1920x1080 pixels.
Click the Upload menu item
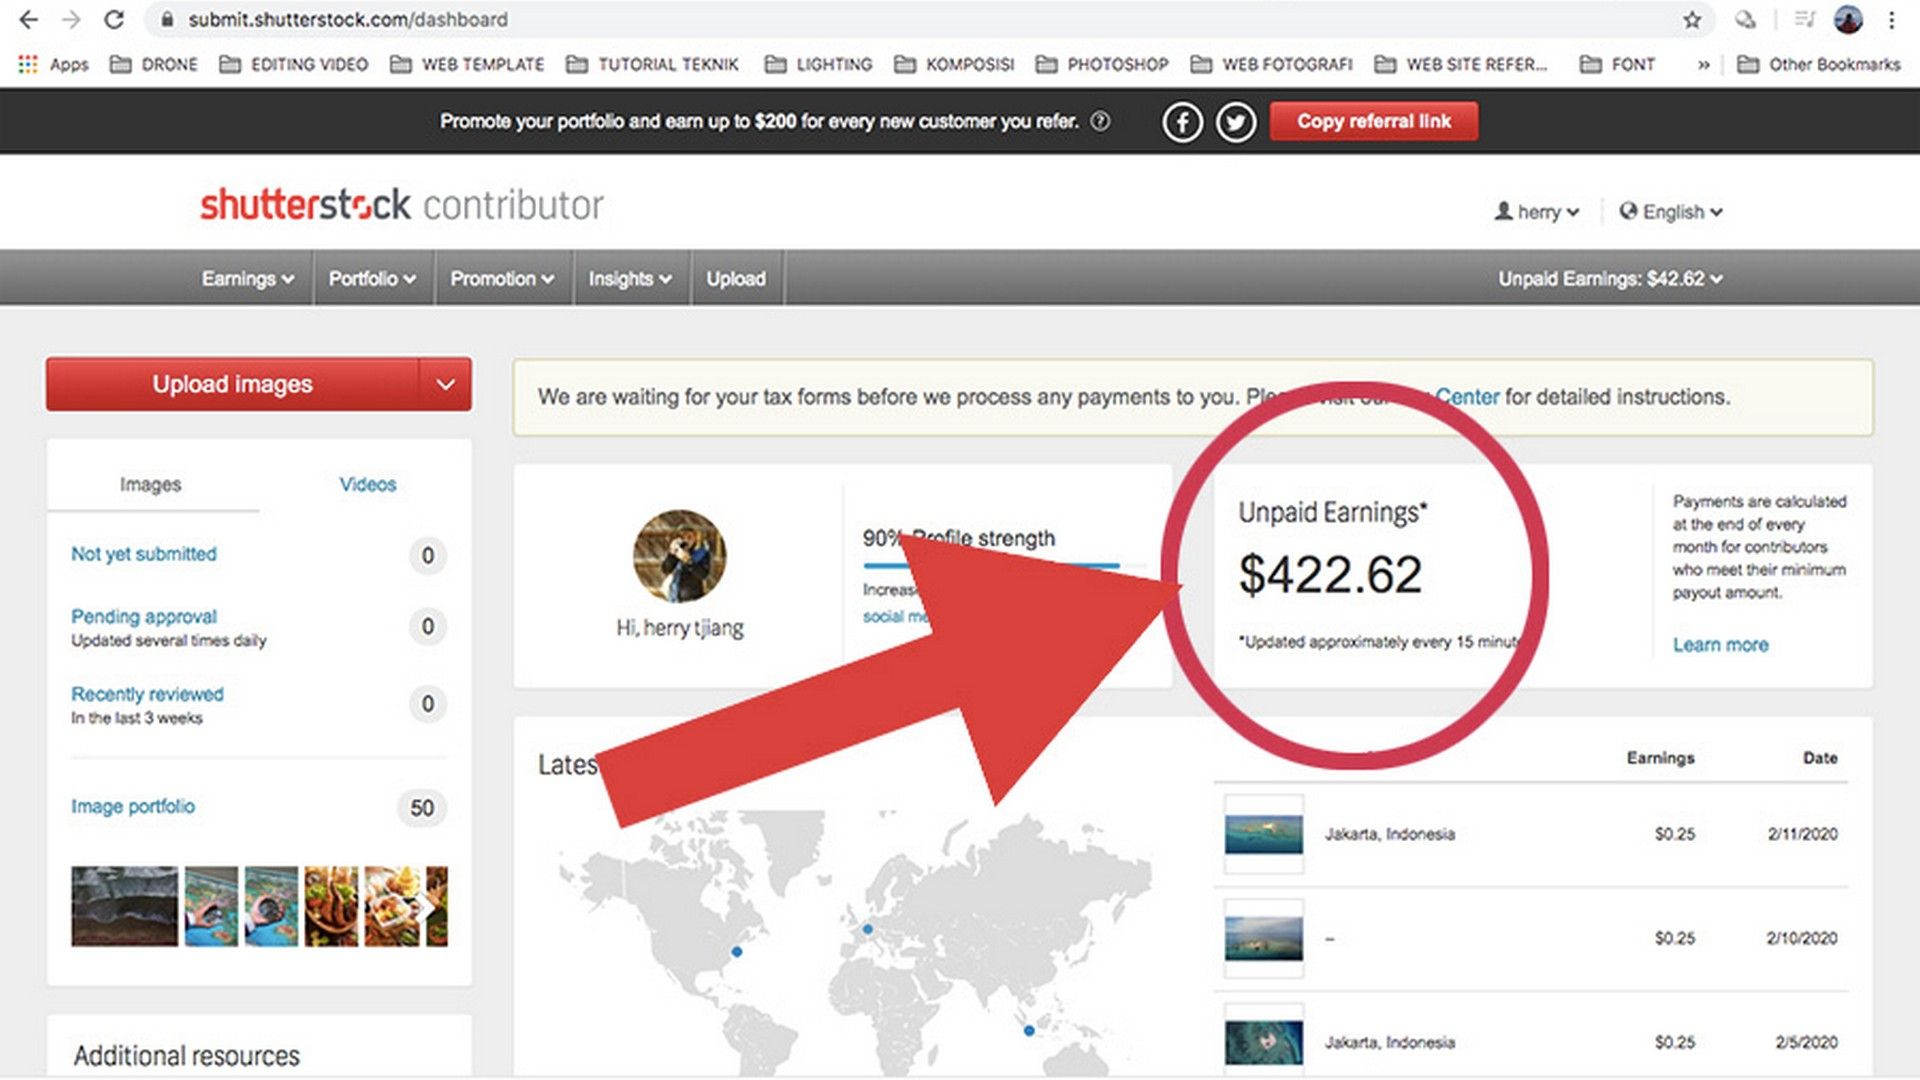[x=736, y=279]
